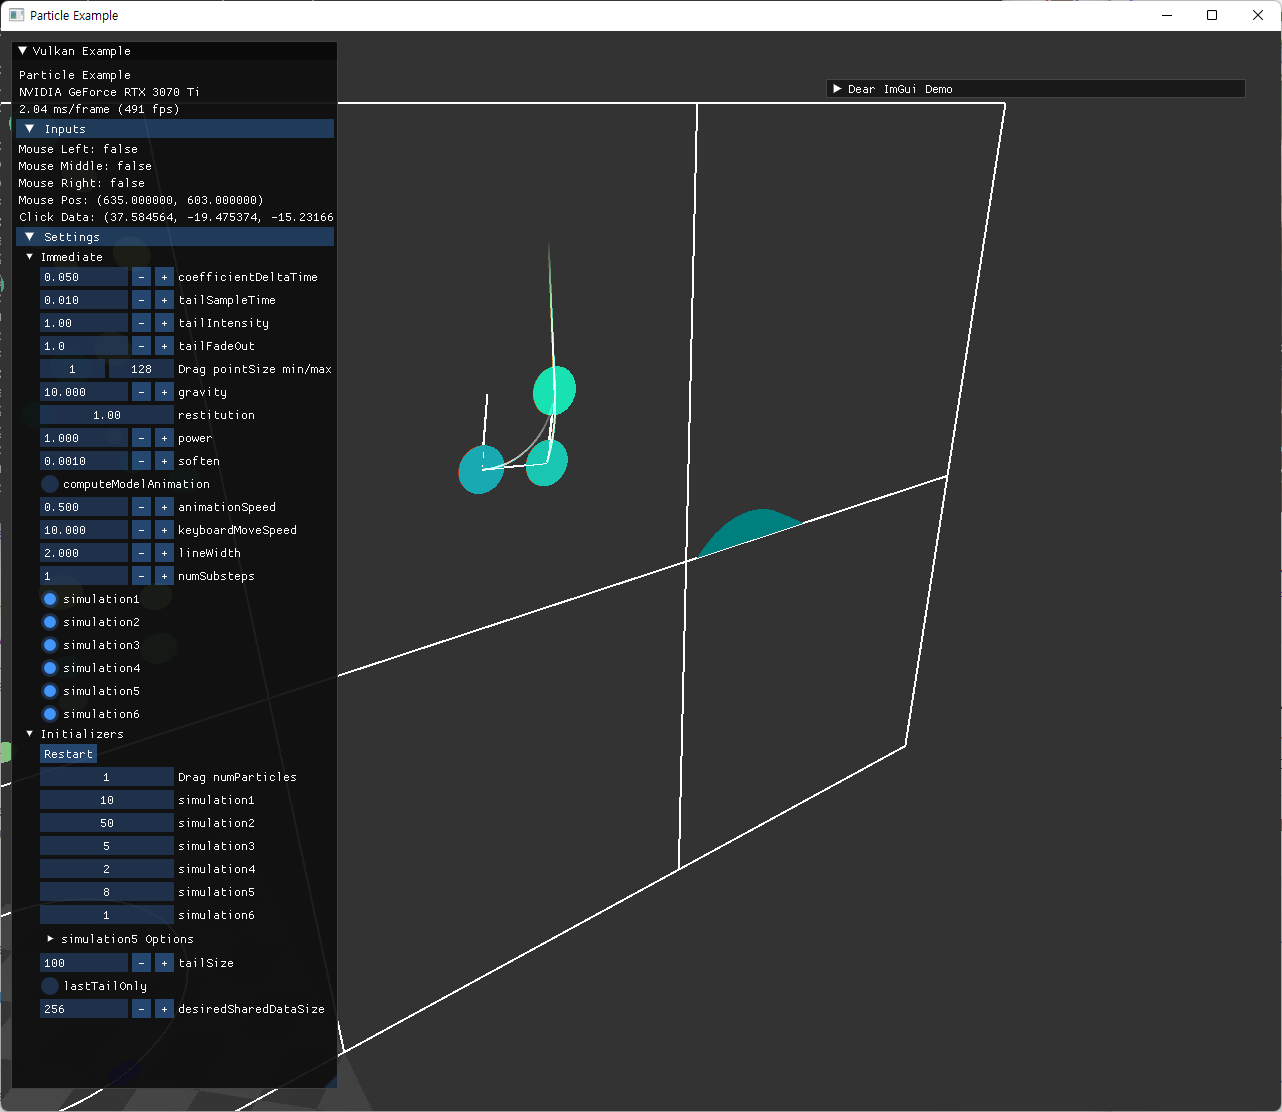This screenshot has height=1112, width=1282.
Task: Increase keyboardMoveSpeed with plus button
Action: pos(164,530)
